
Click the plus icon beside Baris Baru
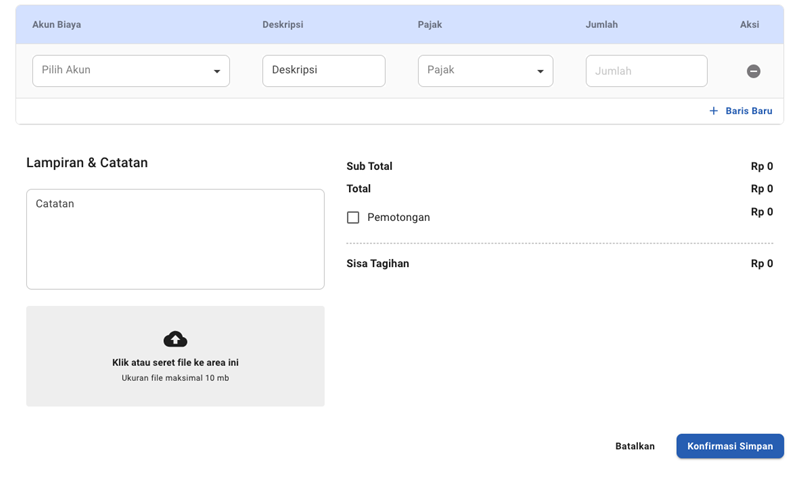click(x=713, y=111)
